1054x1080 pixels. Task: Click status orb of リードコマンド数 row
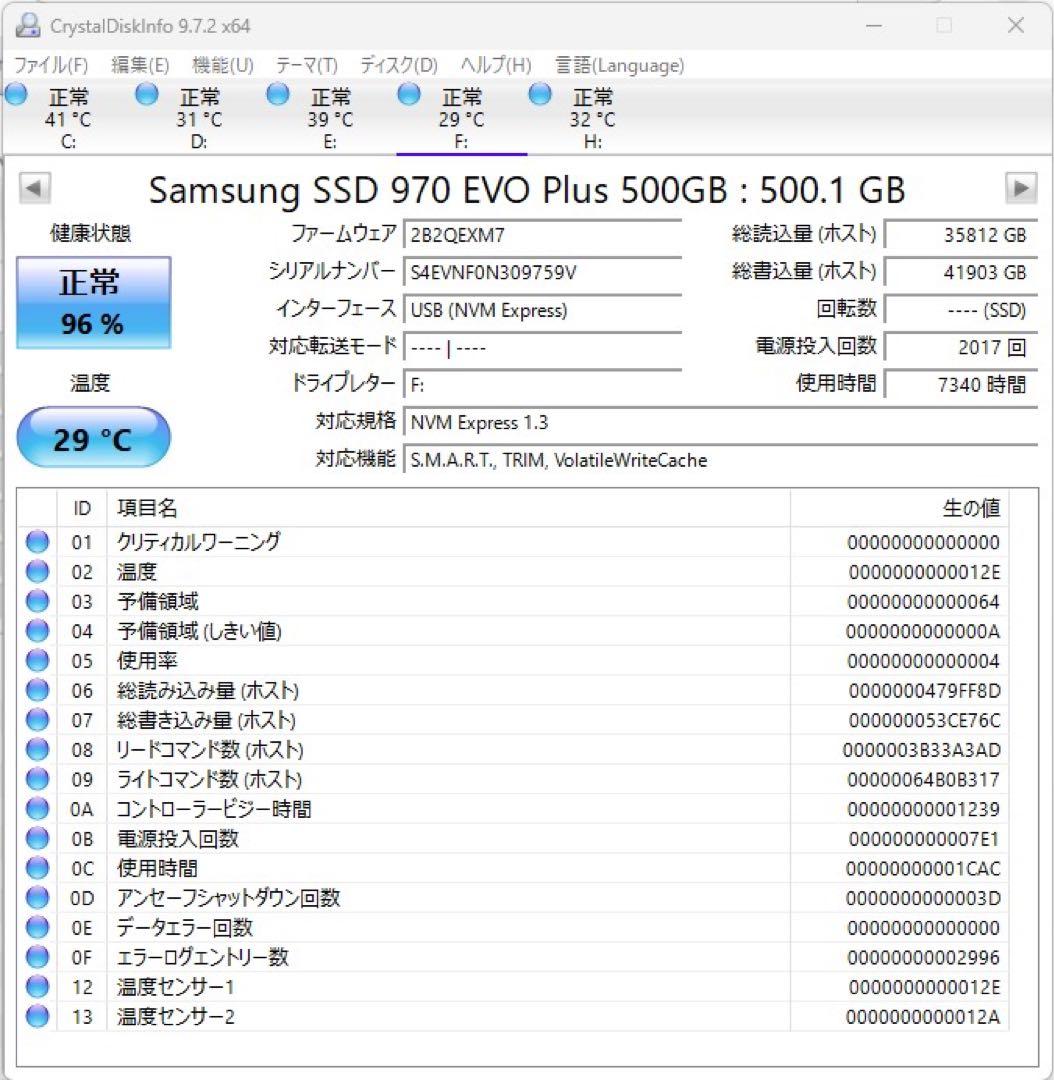tap(37, 749)
